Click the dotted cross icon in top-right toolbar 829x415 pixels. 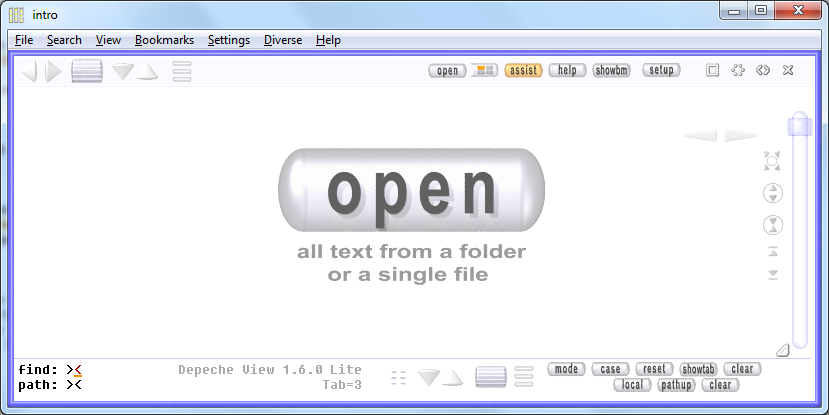(738, 70)
